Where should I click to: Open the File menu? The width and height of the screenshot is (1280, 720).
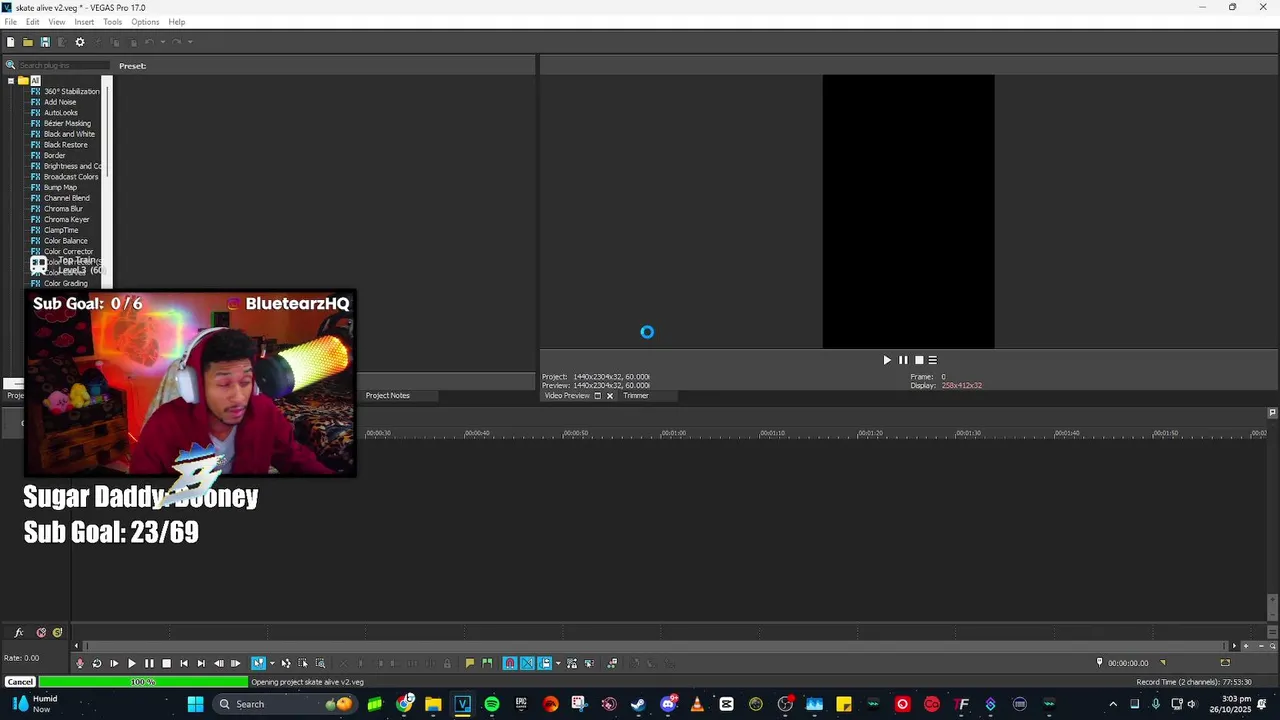[10, 22]
